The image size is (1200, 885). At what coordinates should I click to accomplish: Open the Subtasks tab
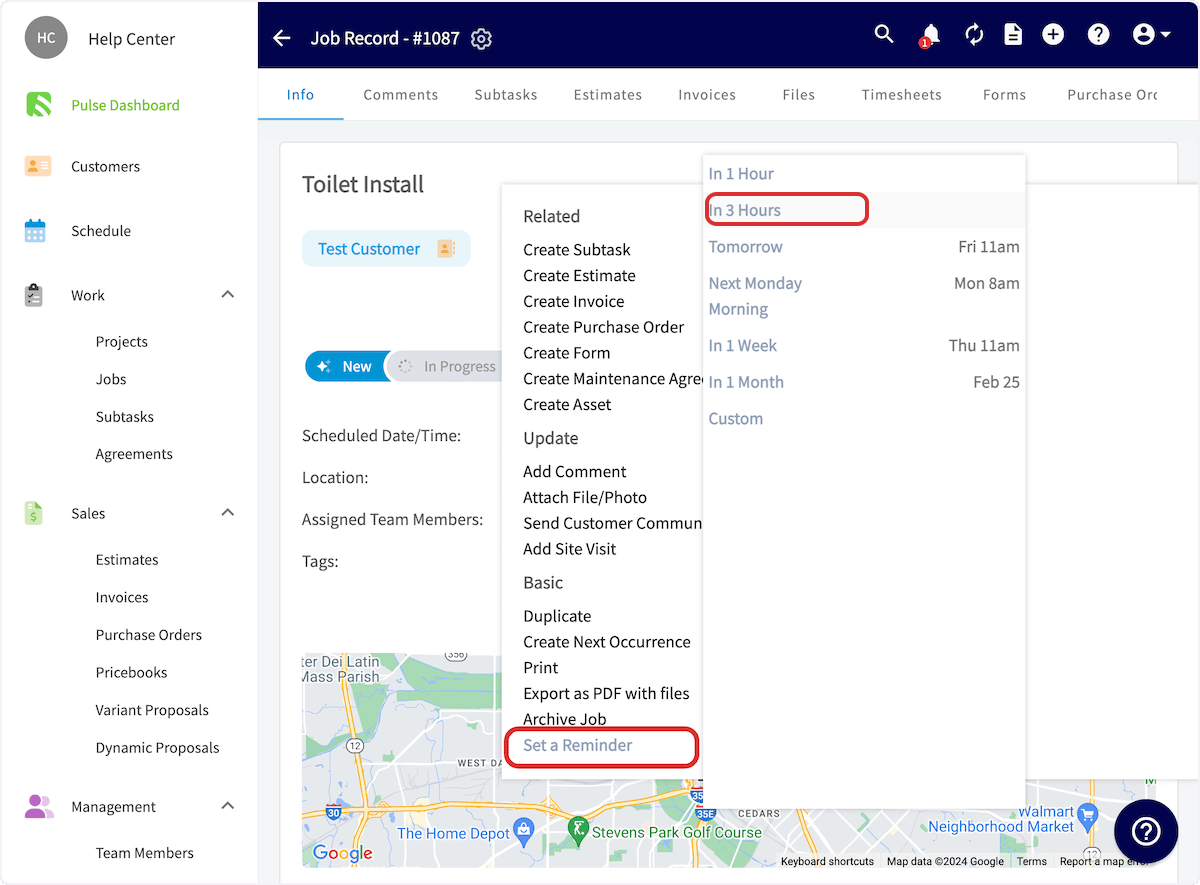pyautogui.click(x=506, y=94)
